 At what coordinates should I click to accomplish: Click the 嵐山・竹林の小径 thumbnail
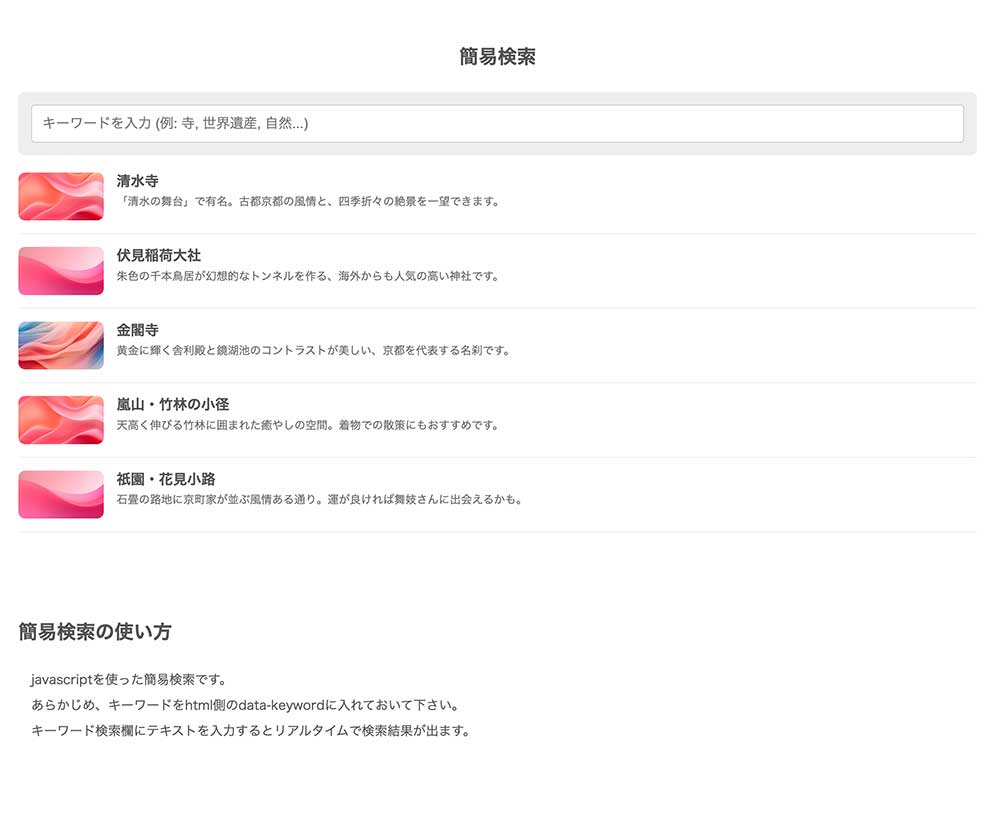click(x=61, y=420)
